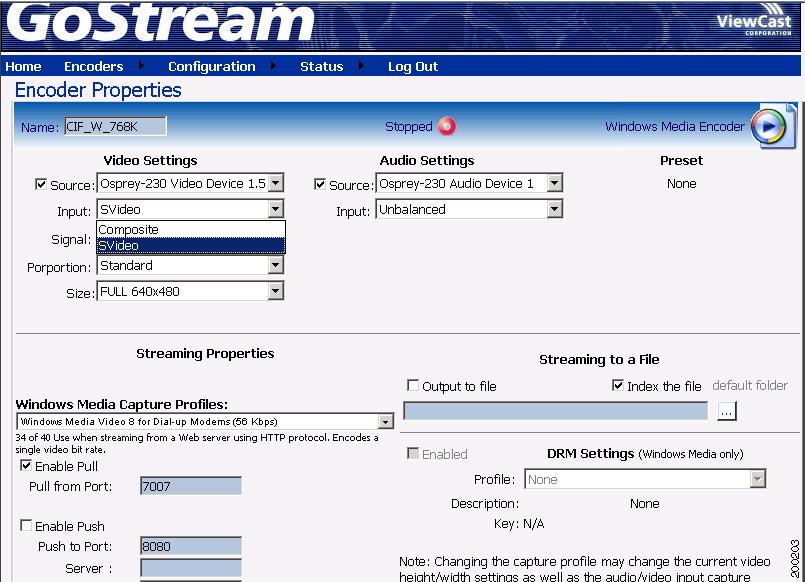Click the default folder link
Viewport: 805px width, 582px height.
click(750, 385)
